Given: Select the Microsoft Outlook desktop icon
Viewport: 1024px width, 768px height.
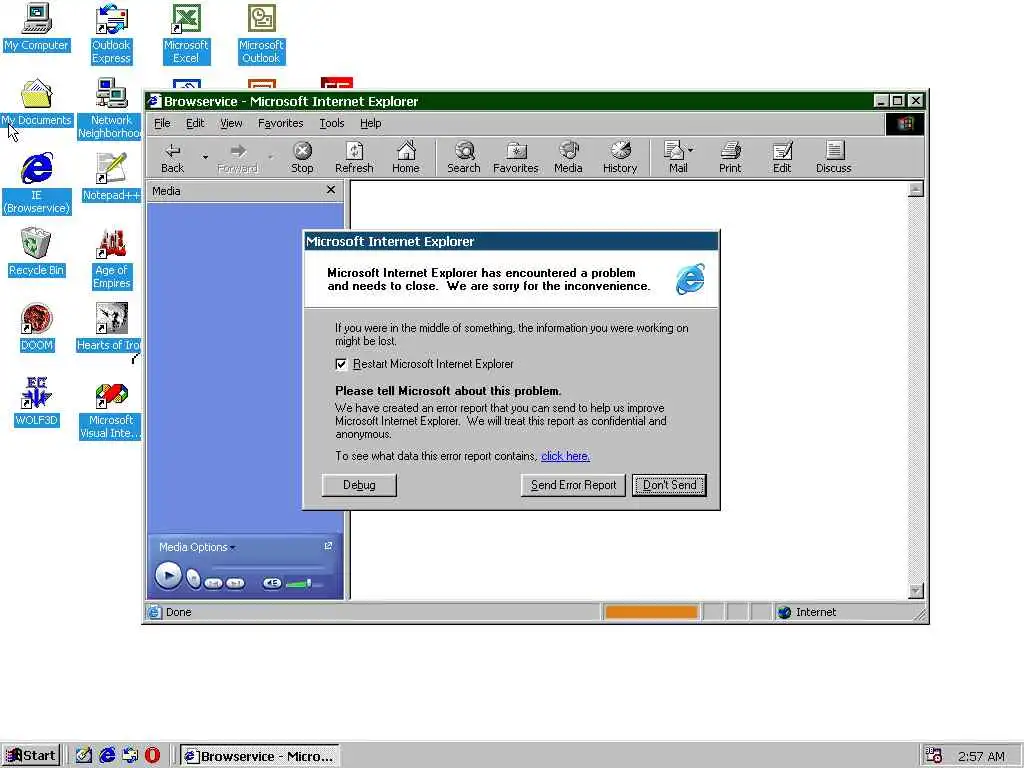Looking at the screenshot, I should tap(261, 34).
